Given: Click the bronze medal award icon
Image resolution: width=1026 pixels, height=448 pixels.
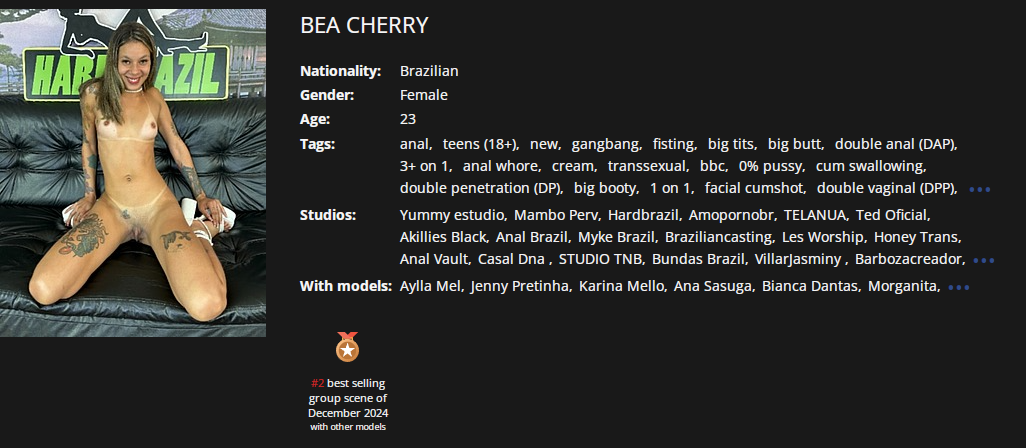Looking at the screenshot, I should [347, 347].
